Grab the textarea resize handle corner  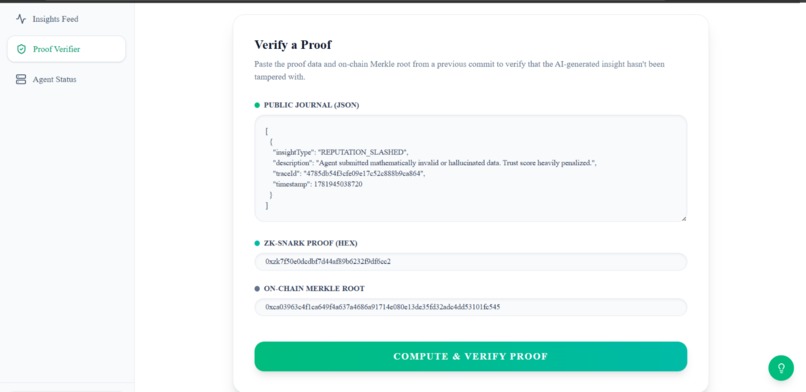[684, 218]
